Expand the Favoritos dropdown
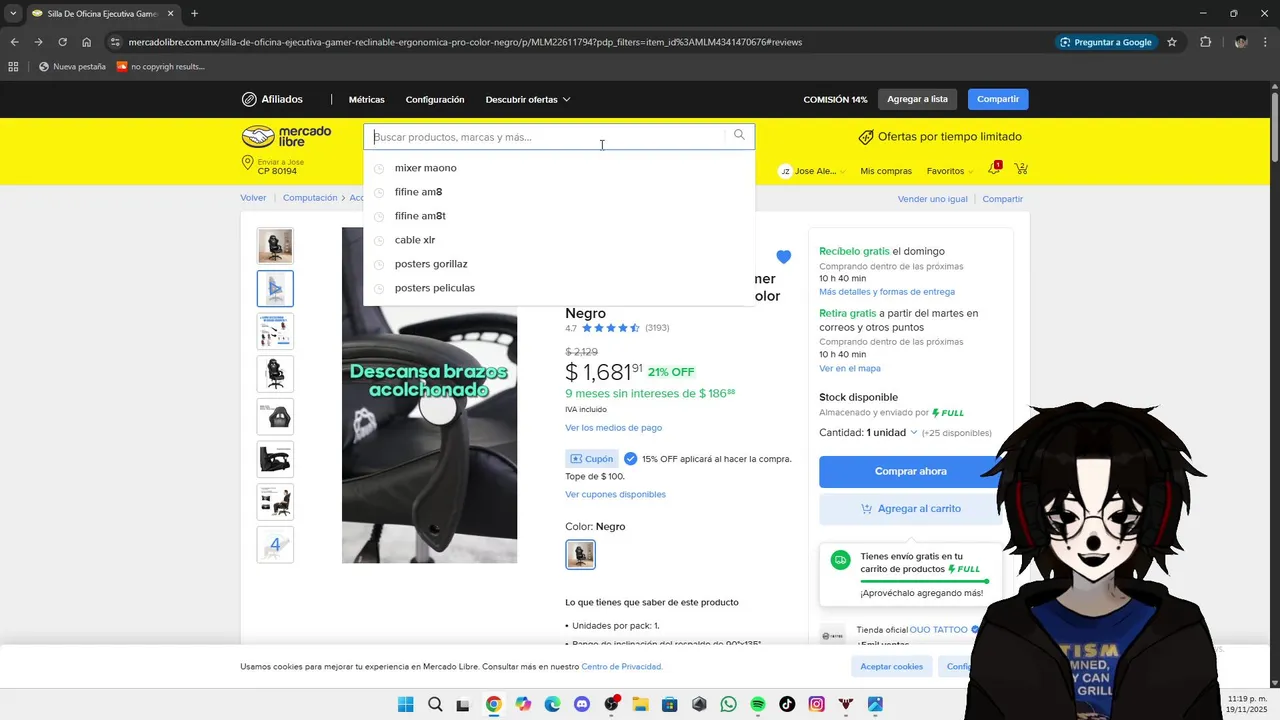The width and height of the screenshot is (1280, 720). click(x=950, y=171)
